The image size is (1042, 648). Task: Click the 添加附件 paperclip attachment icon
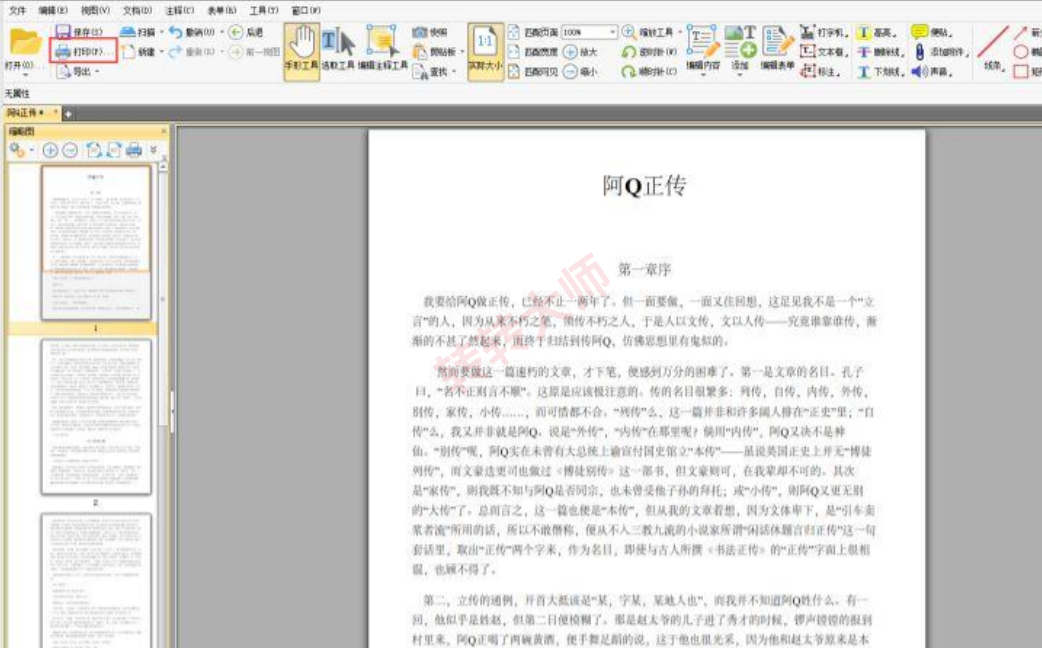point(919,51)
